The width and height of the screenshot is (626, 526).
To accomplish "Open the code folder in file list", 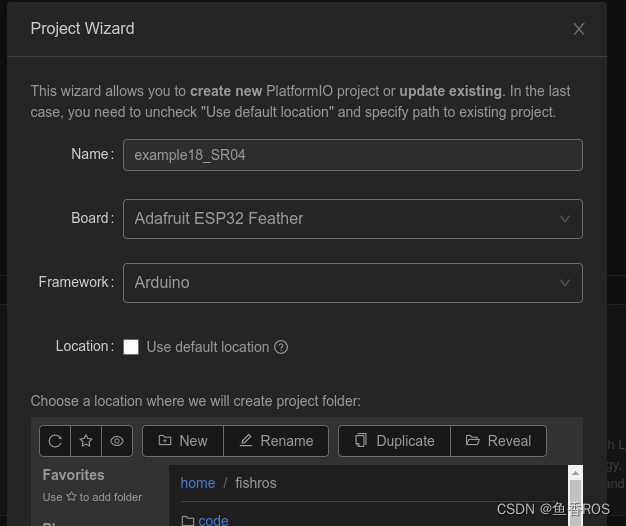I will click(213, 520).
